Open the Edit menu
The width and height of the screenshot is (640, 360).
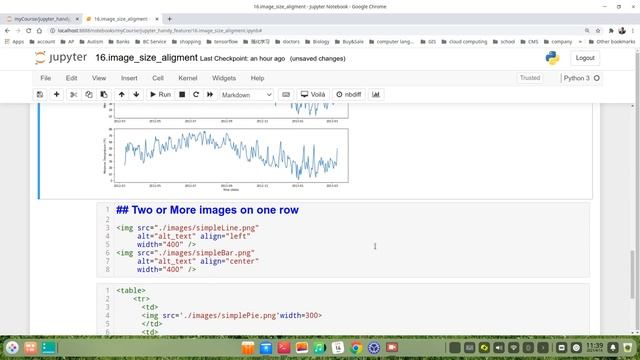(x=71, y=78)
